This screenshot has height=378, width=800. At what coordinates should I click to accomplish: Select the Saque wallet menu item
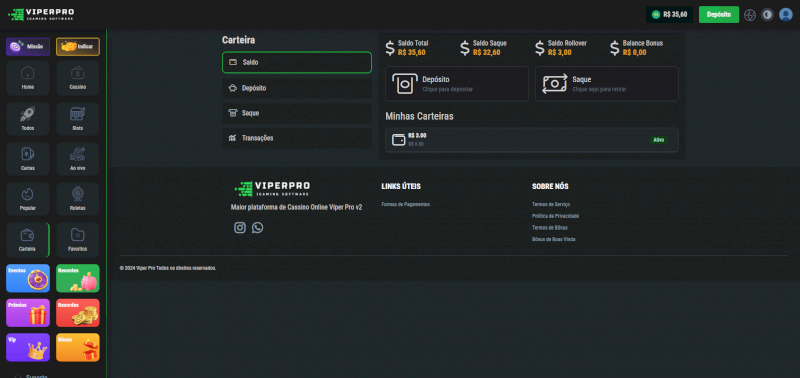point(297,113)
